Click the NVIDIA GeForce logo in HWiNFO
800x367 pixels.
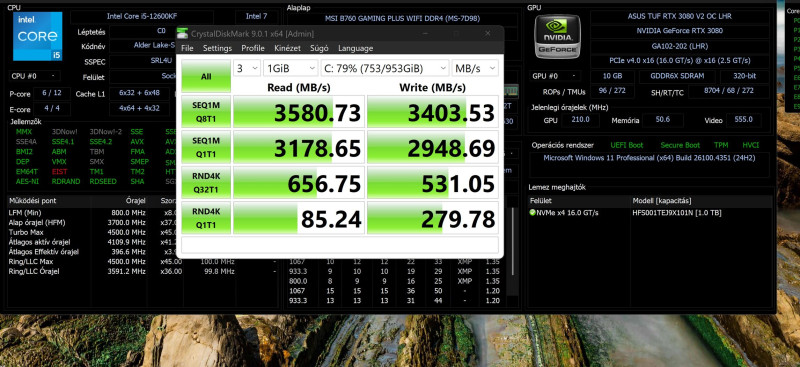click(x=557, y=36)
